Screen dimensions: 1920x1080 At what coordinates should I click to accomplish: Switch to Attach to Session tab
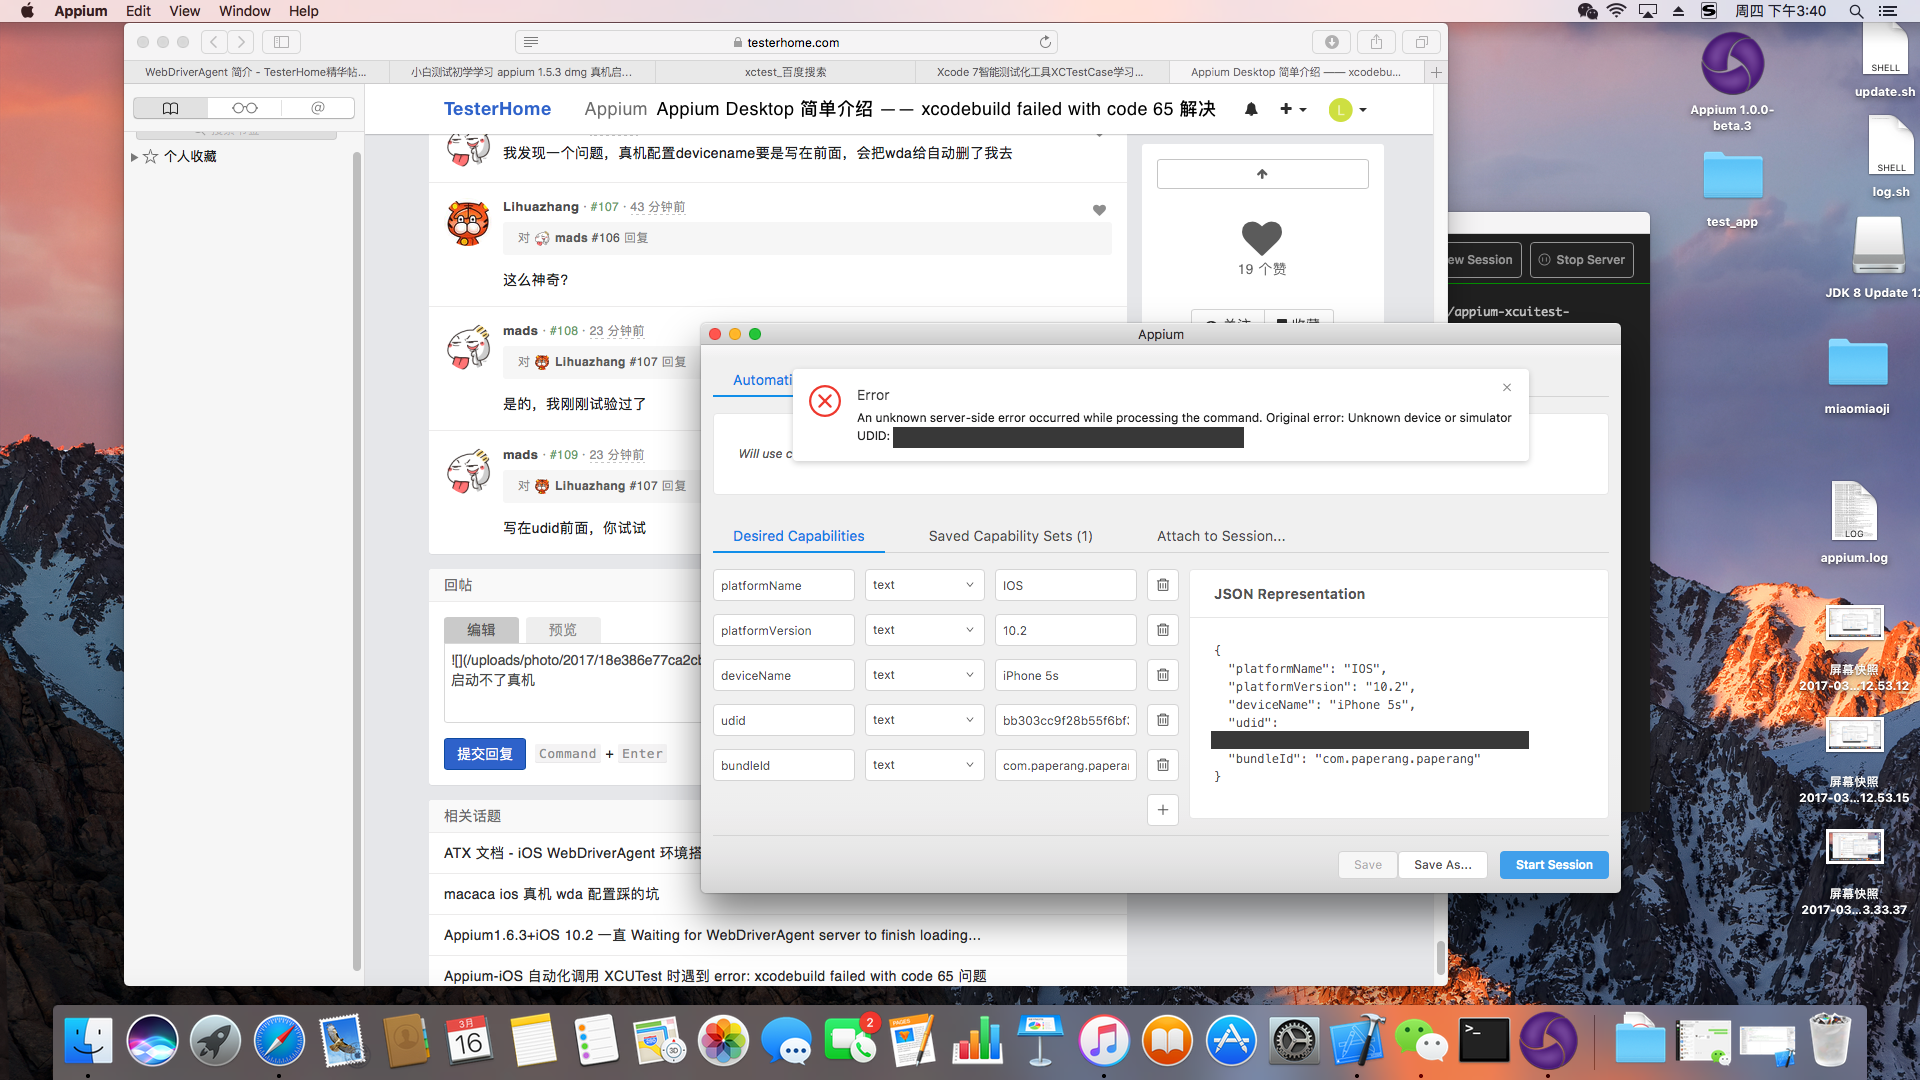point(1221,536)
